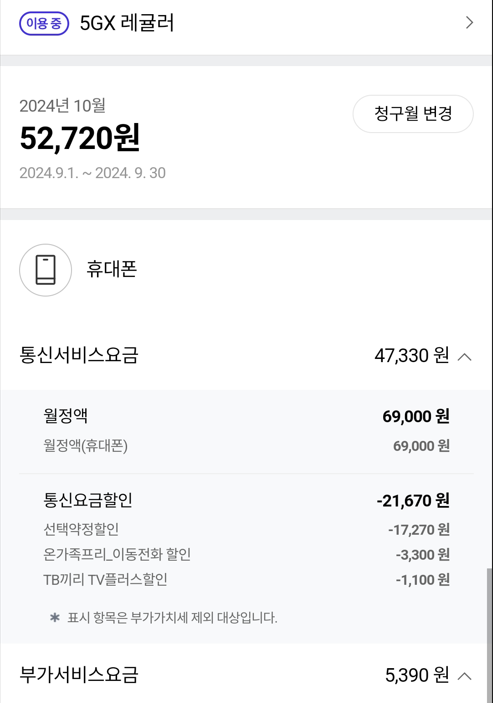Click the 청구월 변경 button

(413, 113)
